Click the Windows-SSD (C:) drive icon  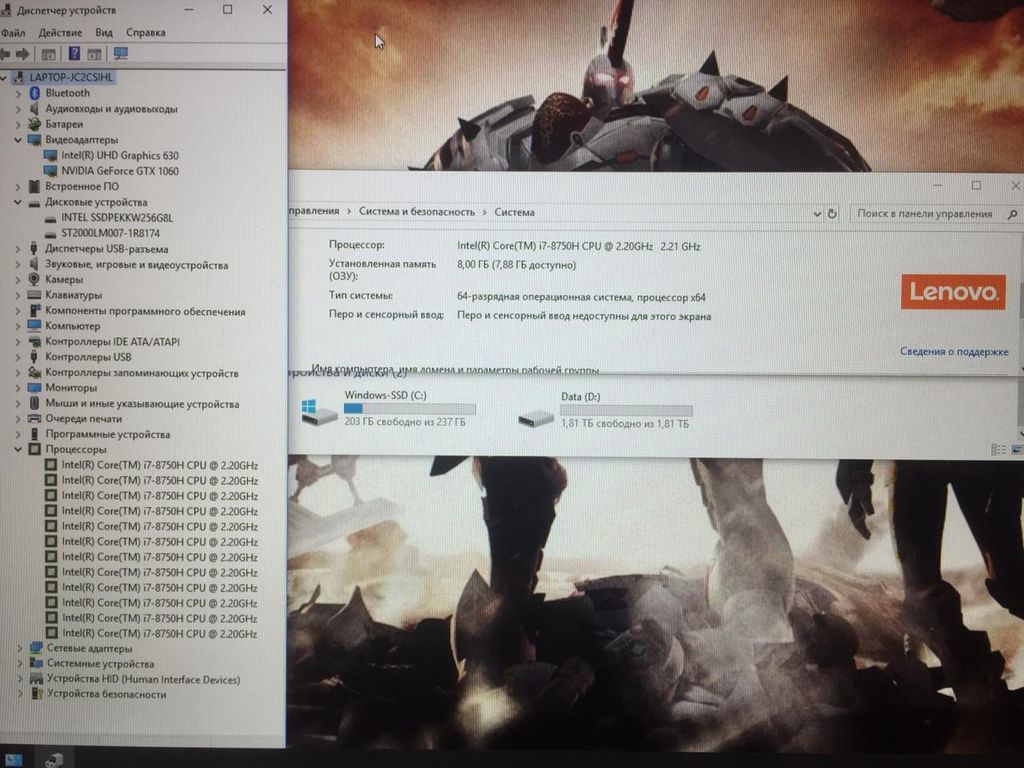coord(319,413)
